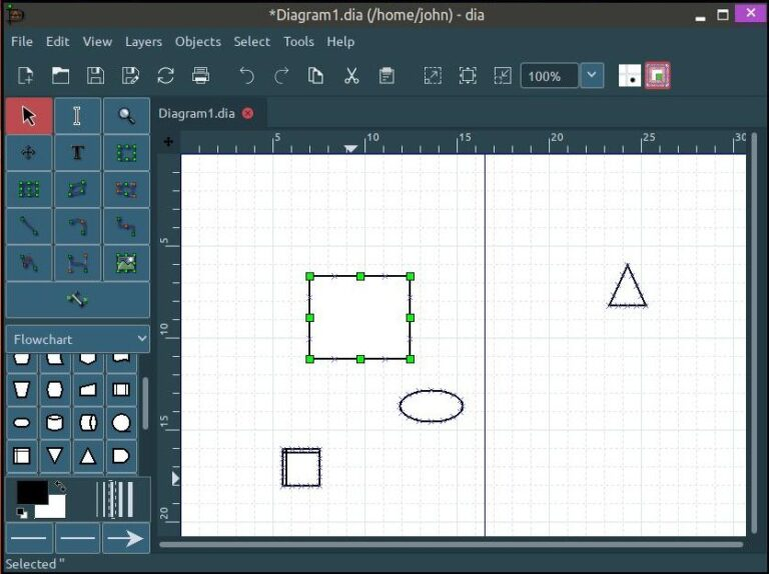Reset to default black/white colors
The height and width of the screenshot is (574, 769).
22,513
